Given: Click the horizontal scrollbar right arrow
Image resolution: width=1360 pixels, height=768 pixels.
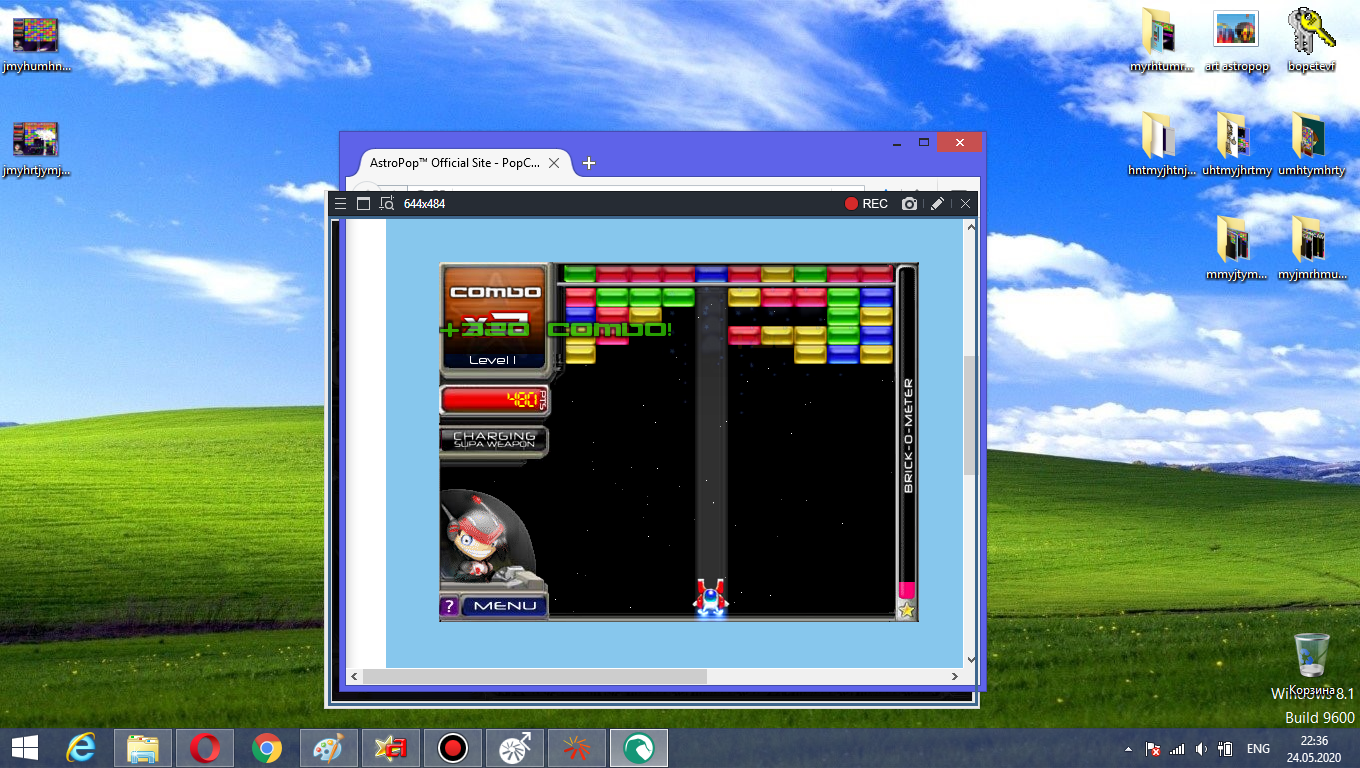Looking at the screenshot, I should tap(955, 677).
